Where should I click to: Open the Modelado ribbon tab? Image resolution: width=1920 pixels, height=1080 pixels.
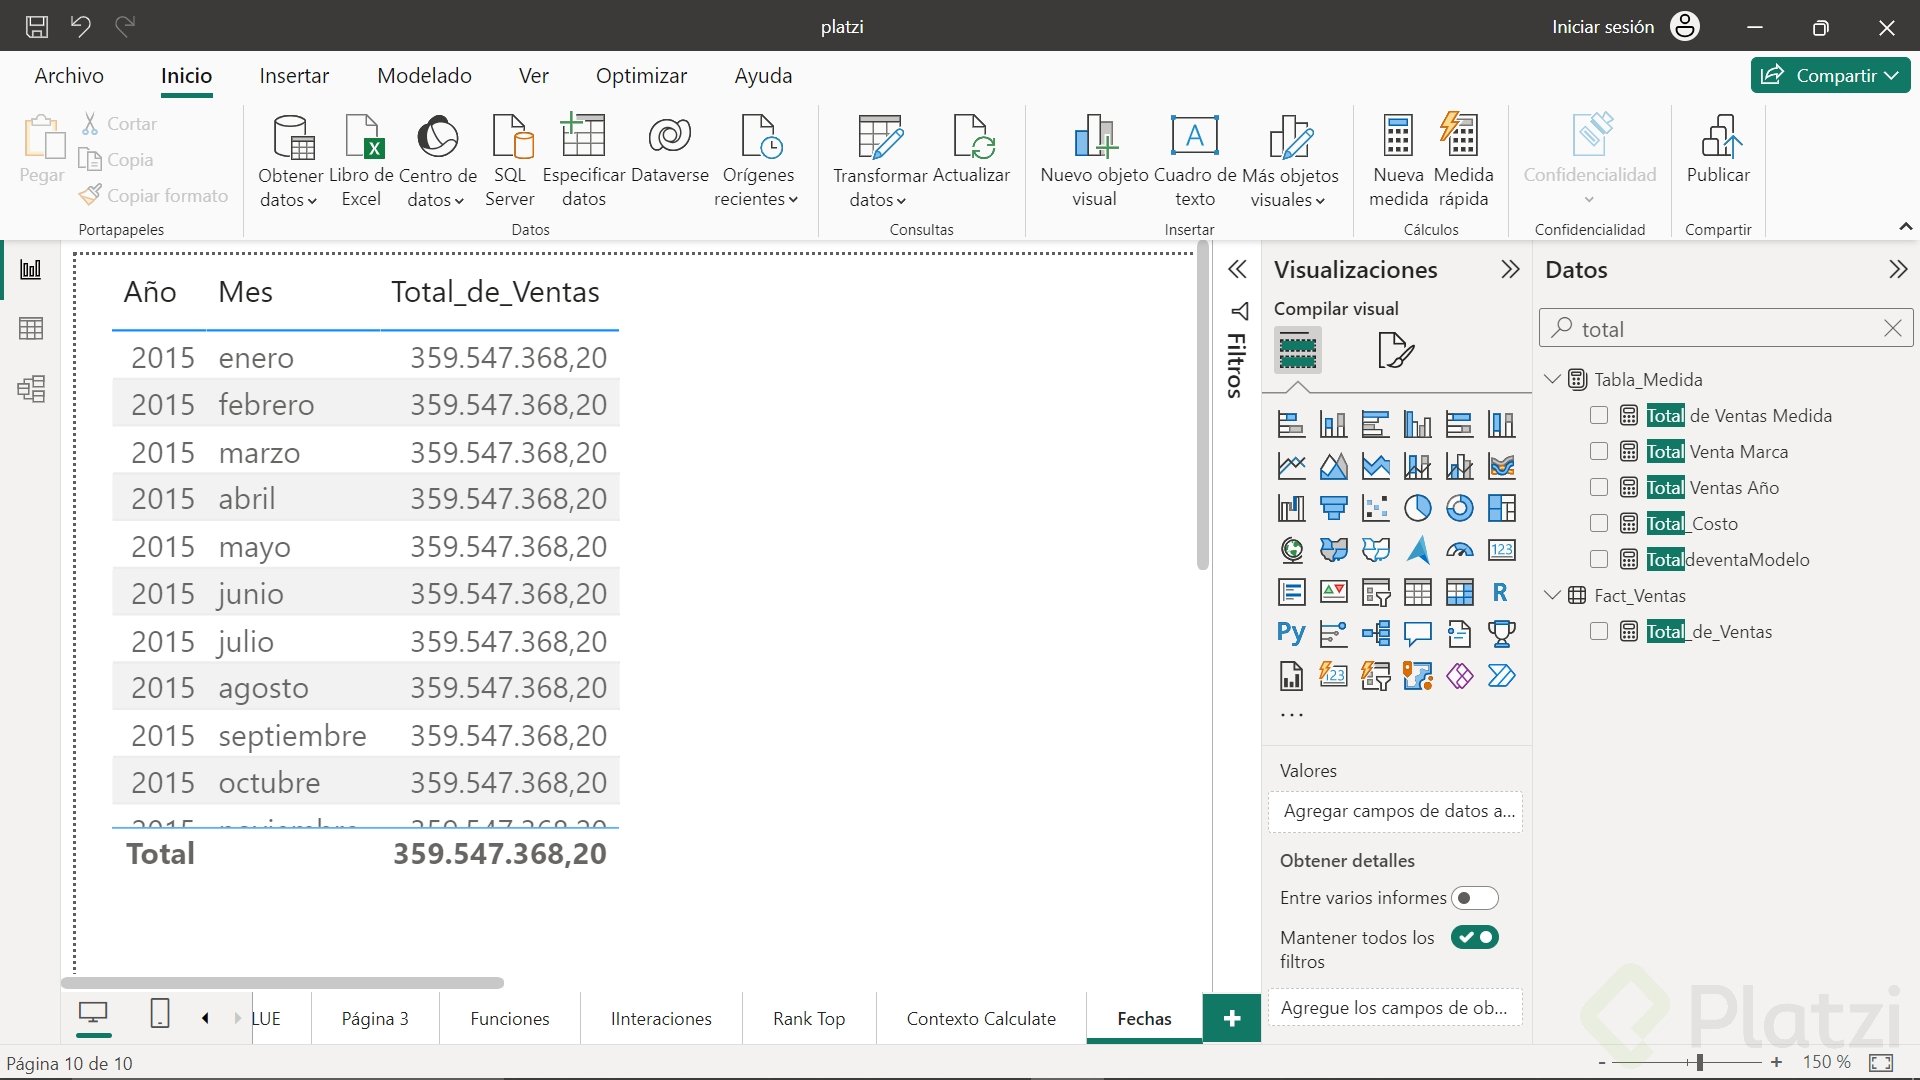click(424, 76)
